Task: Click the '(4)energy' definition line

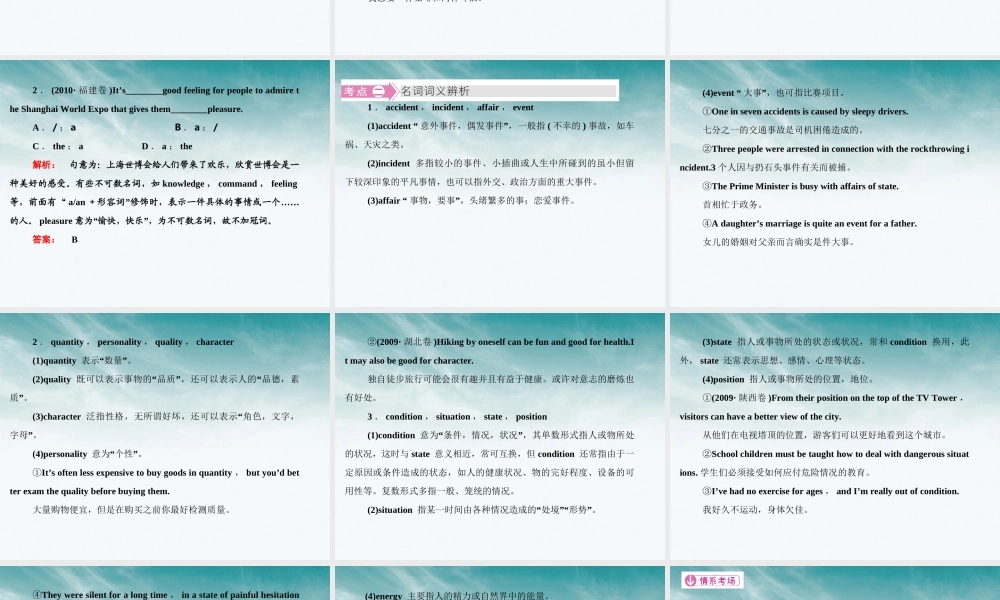Action: point(457,596)
